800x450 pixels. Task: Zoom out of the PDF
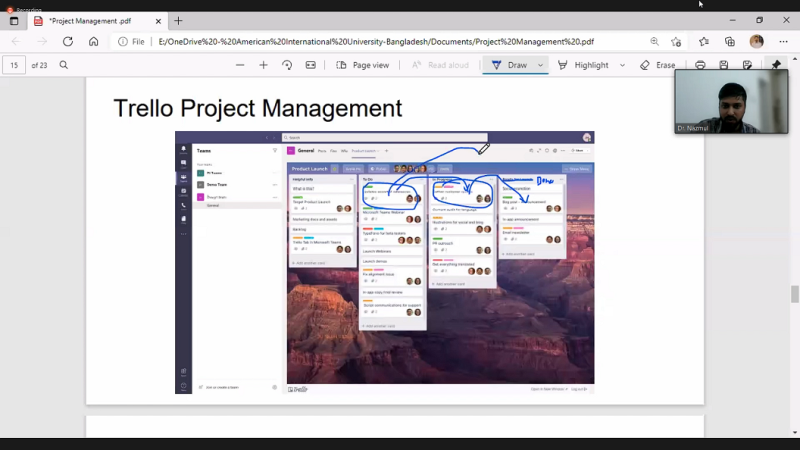(240, 65)
